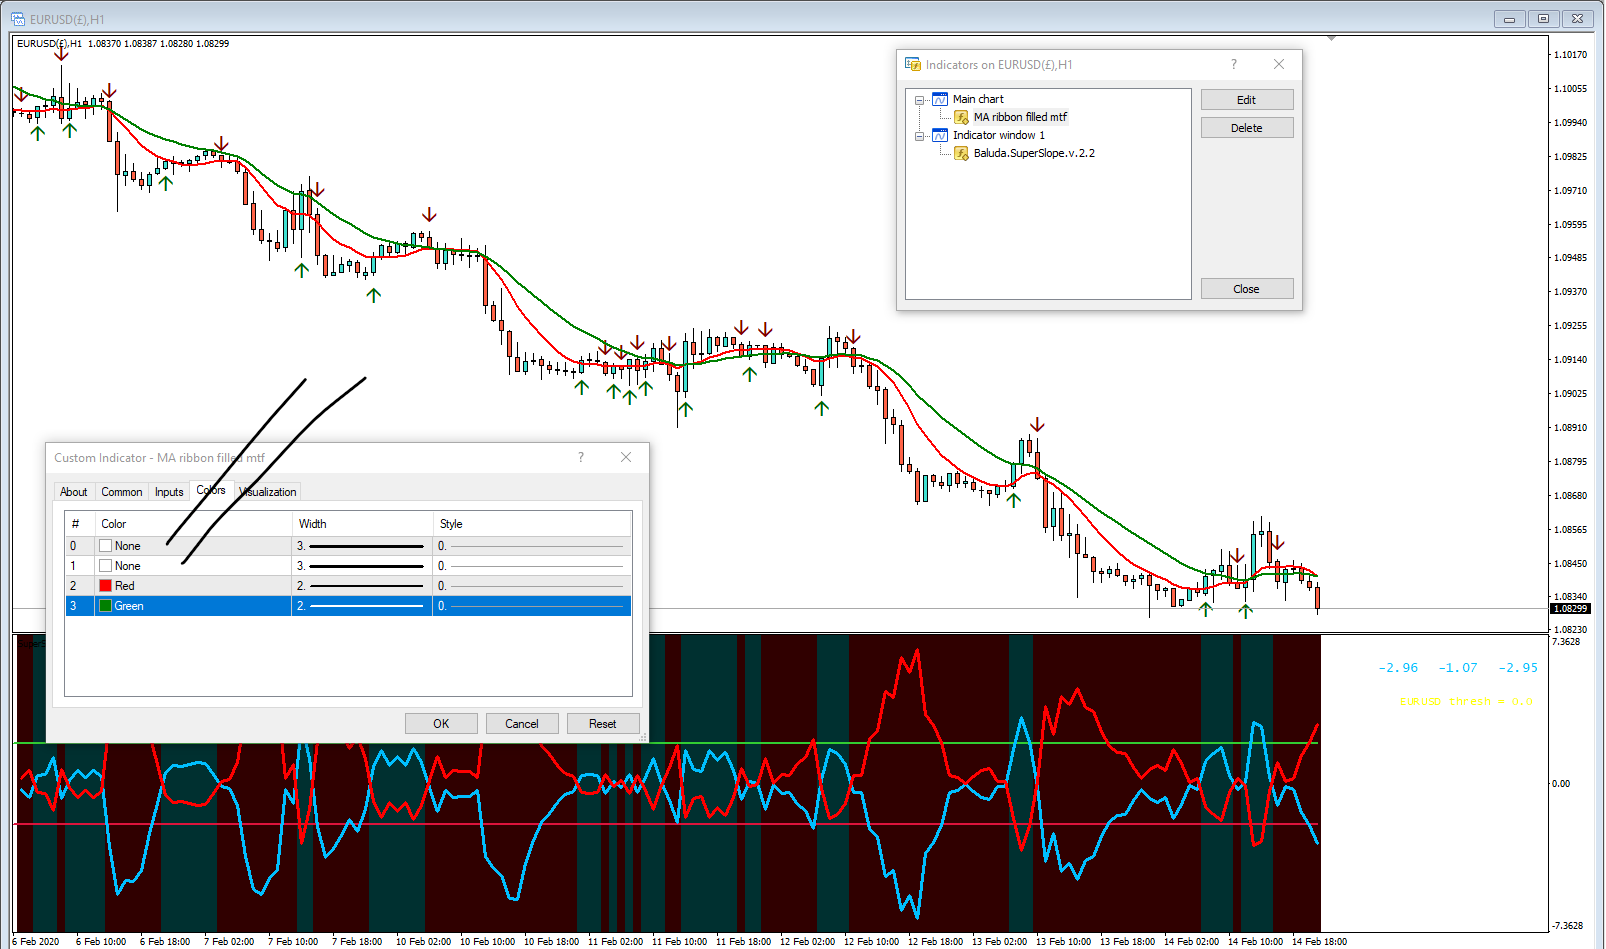Click the Main chart window icon
This screenshot has width=1606, height=949.
940,99
